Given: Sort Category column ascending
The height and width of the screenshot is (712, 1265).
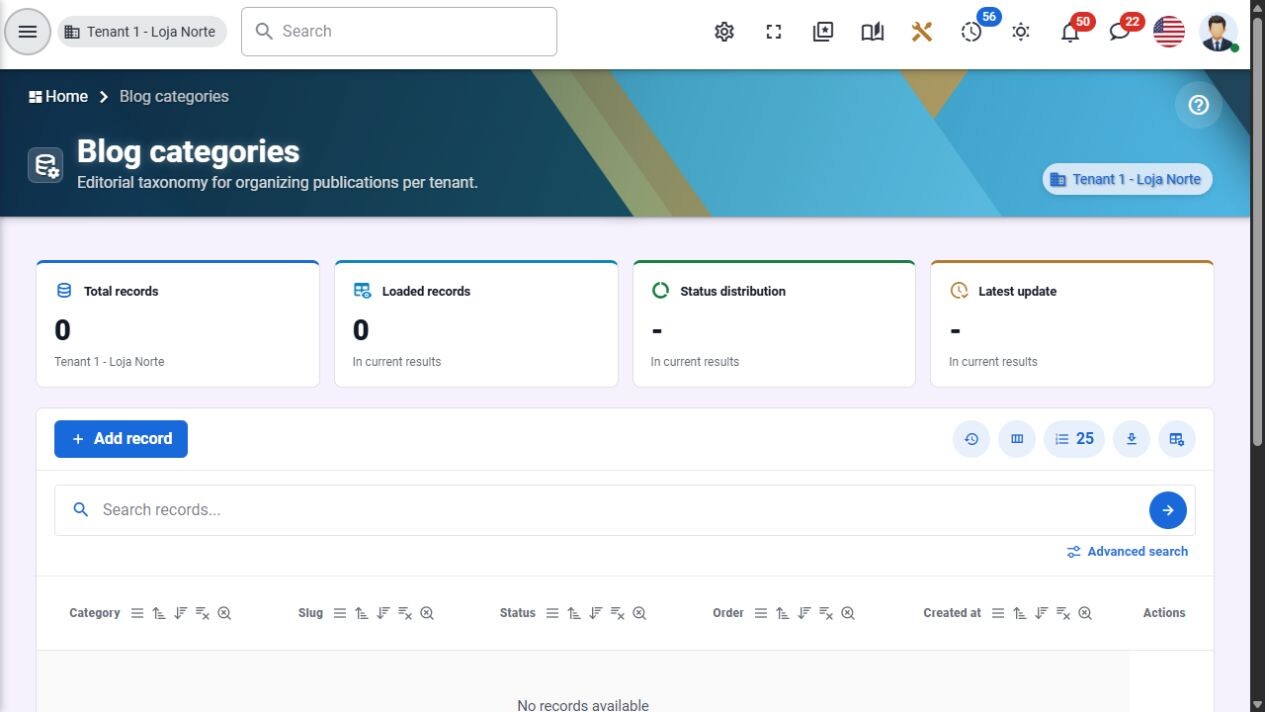Looking at the screenshot, I should click(x=159, y=613).
